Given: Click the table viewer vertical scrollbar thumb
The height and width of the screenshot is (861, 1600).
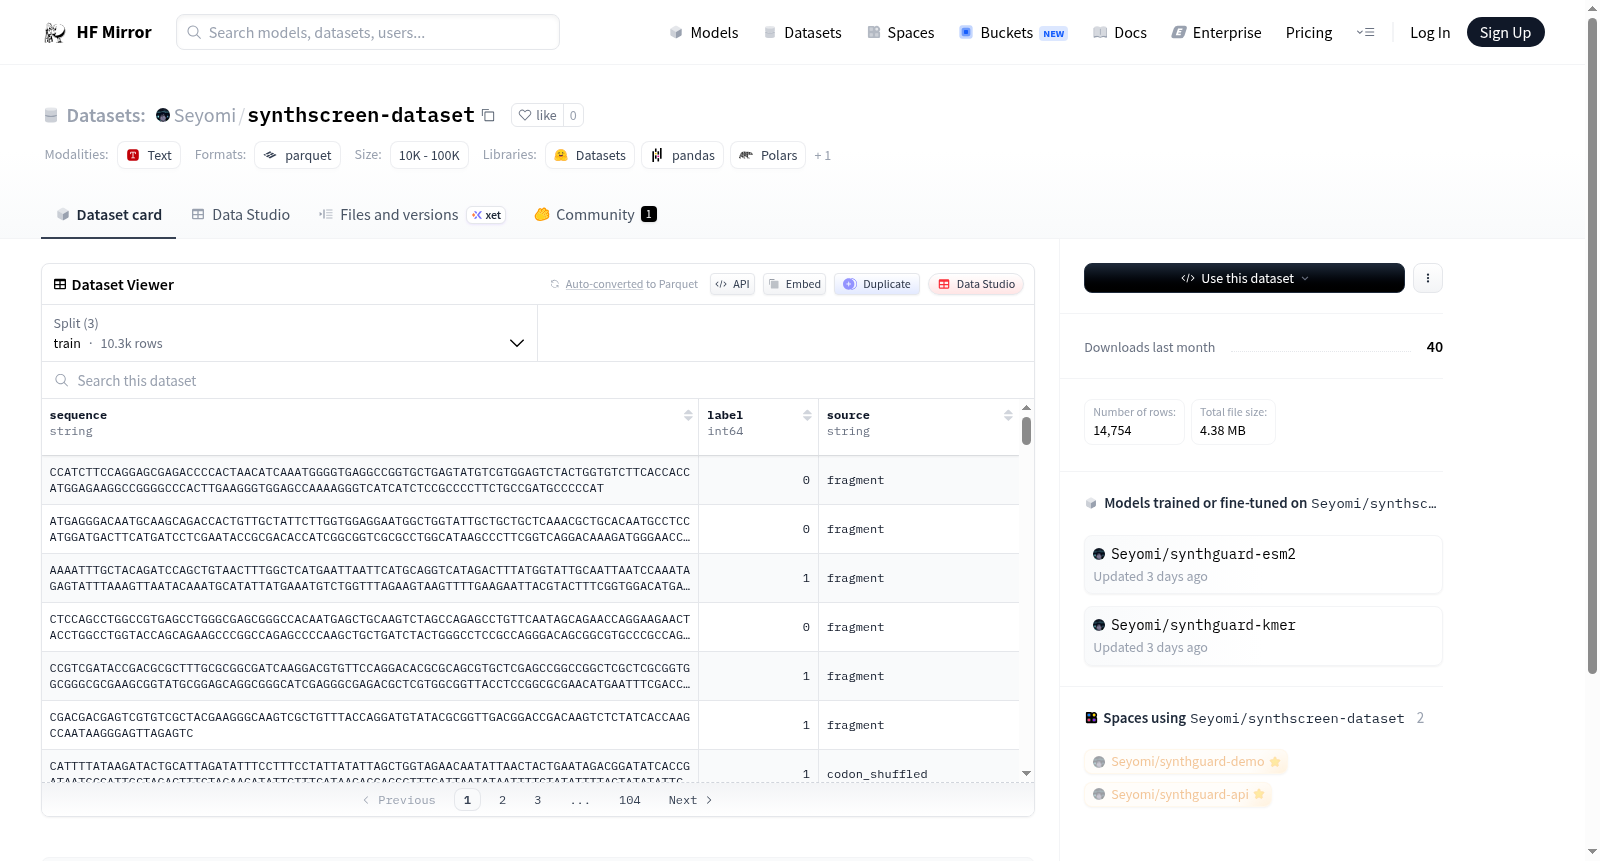Looking at the screenshot, I should [x=1026, y=431].
